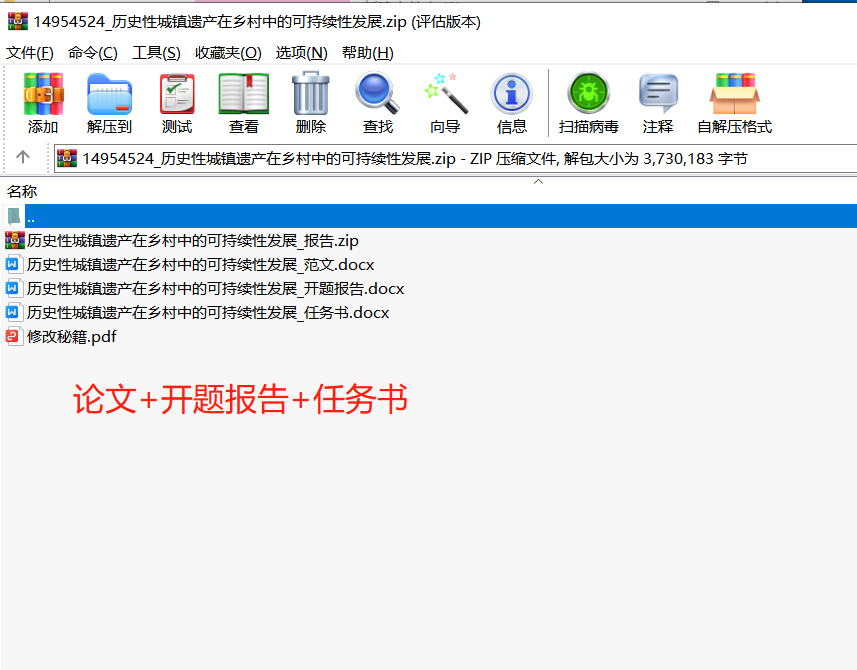The image size is (857, 670).
Task: Select the file ending in _开题报告.docx
Action: point(215,289)
